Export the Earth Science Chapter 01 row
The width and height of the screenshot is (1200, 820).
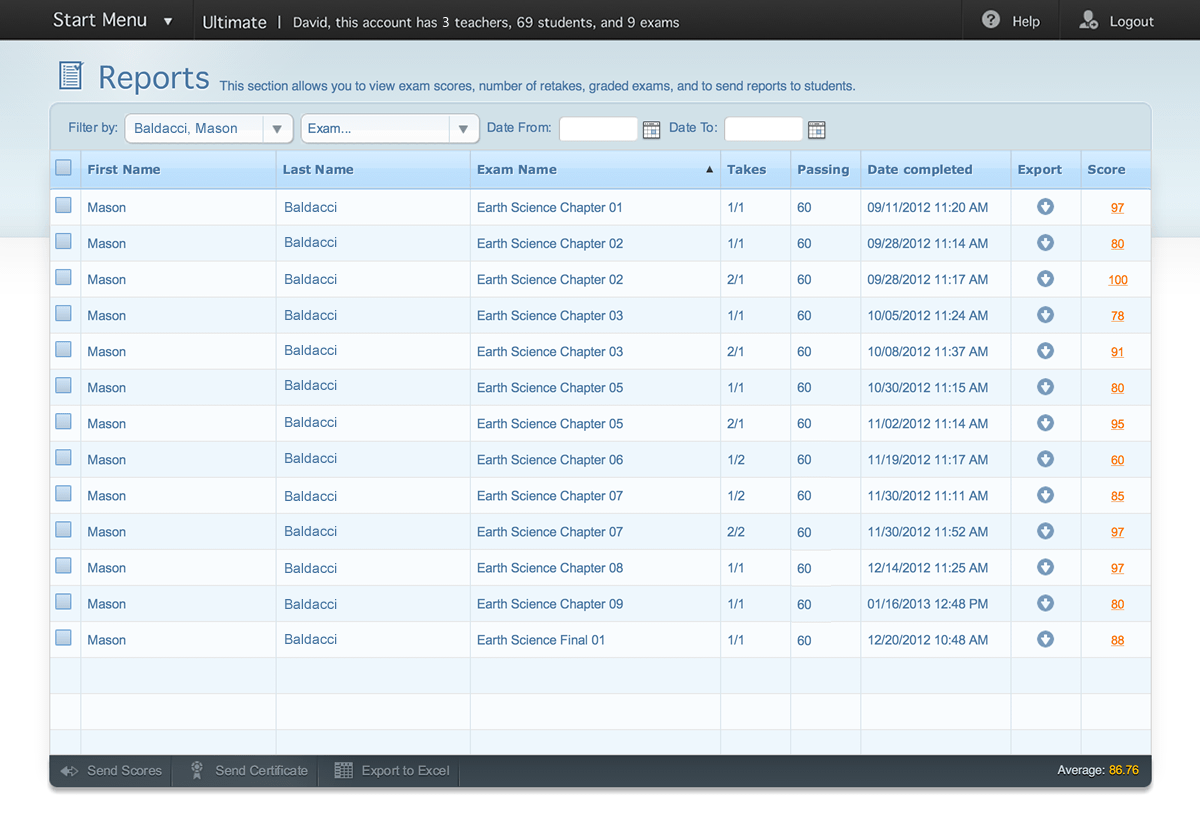pos(1045,207)
